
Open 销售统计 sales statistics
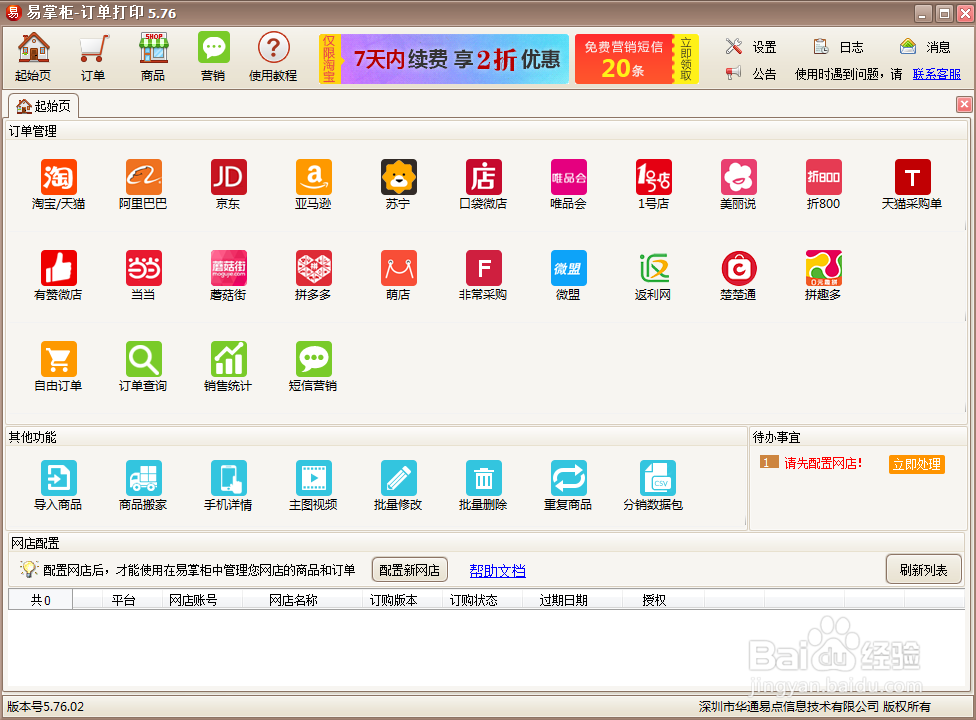228,366
